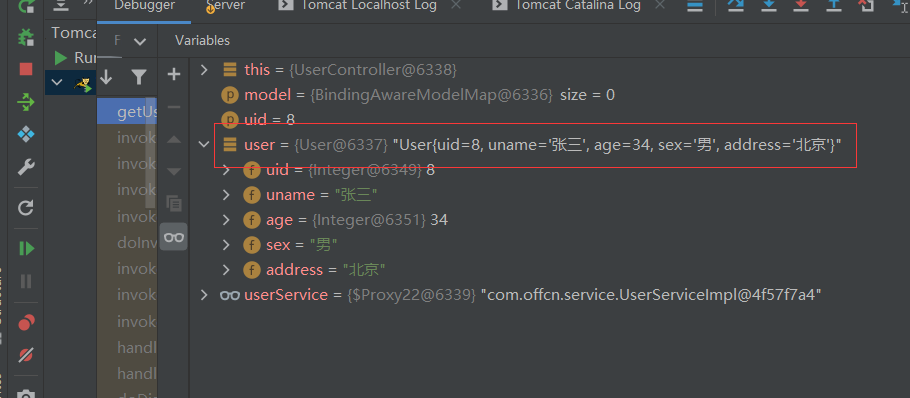
Task: Filter frames with the funnel icon
Action: coord(139,77)
